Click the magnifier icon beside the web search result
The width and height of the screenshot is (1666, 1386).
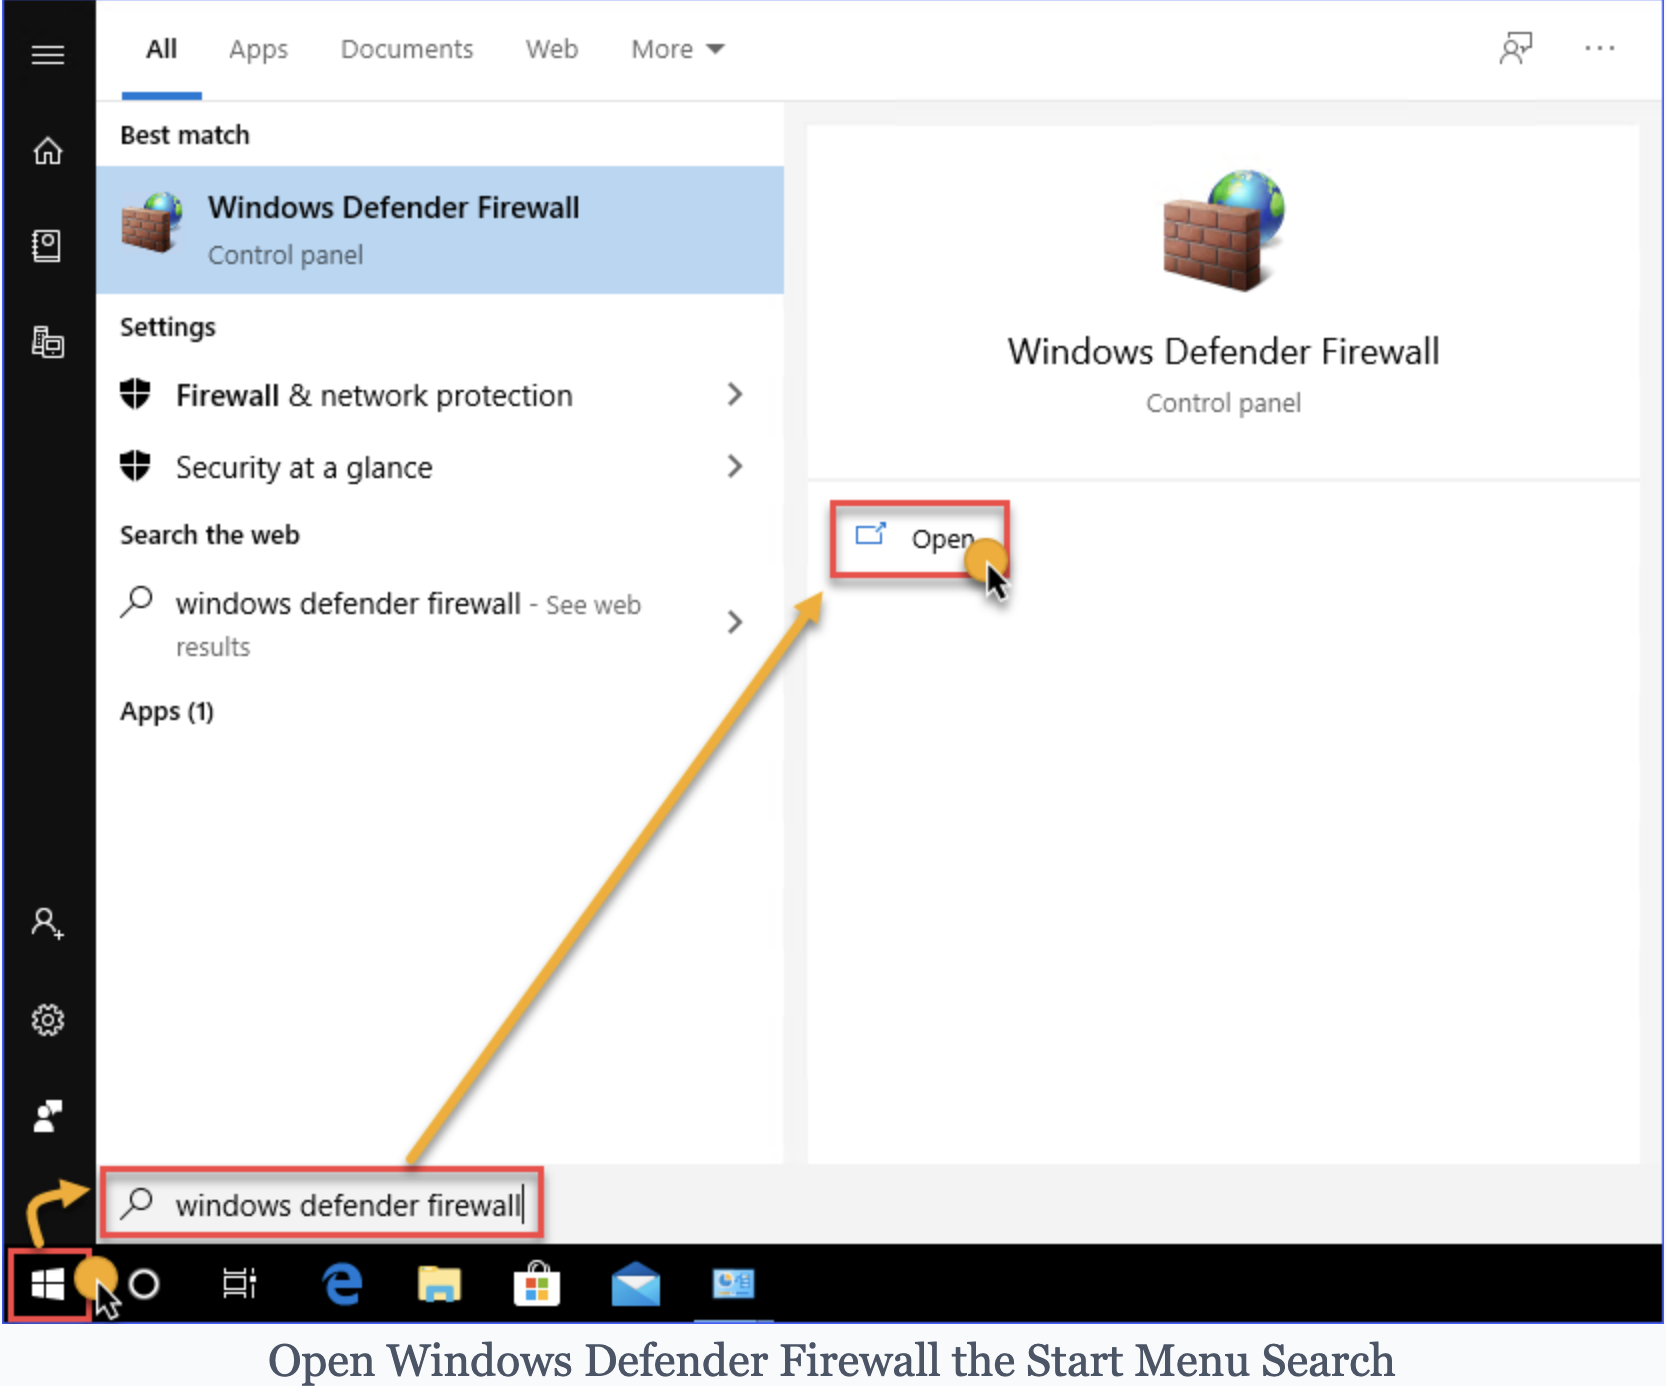tap(136, 602)
